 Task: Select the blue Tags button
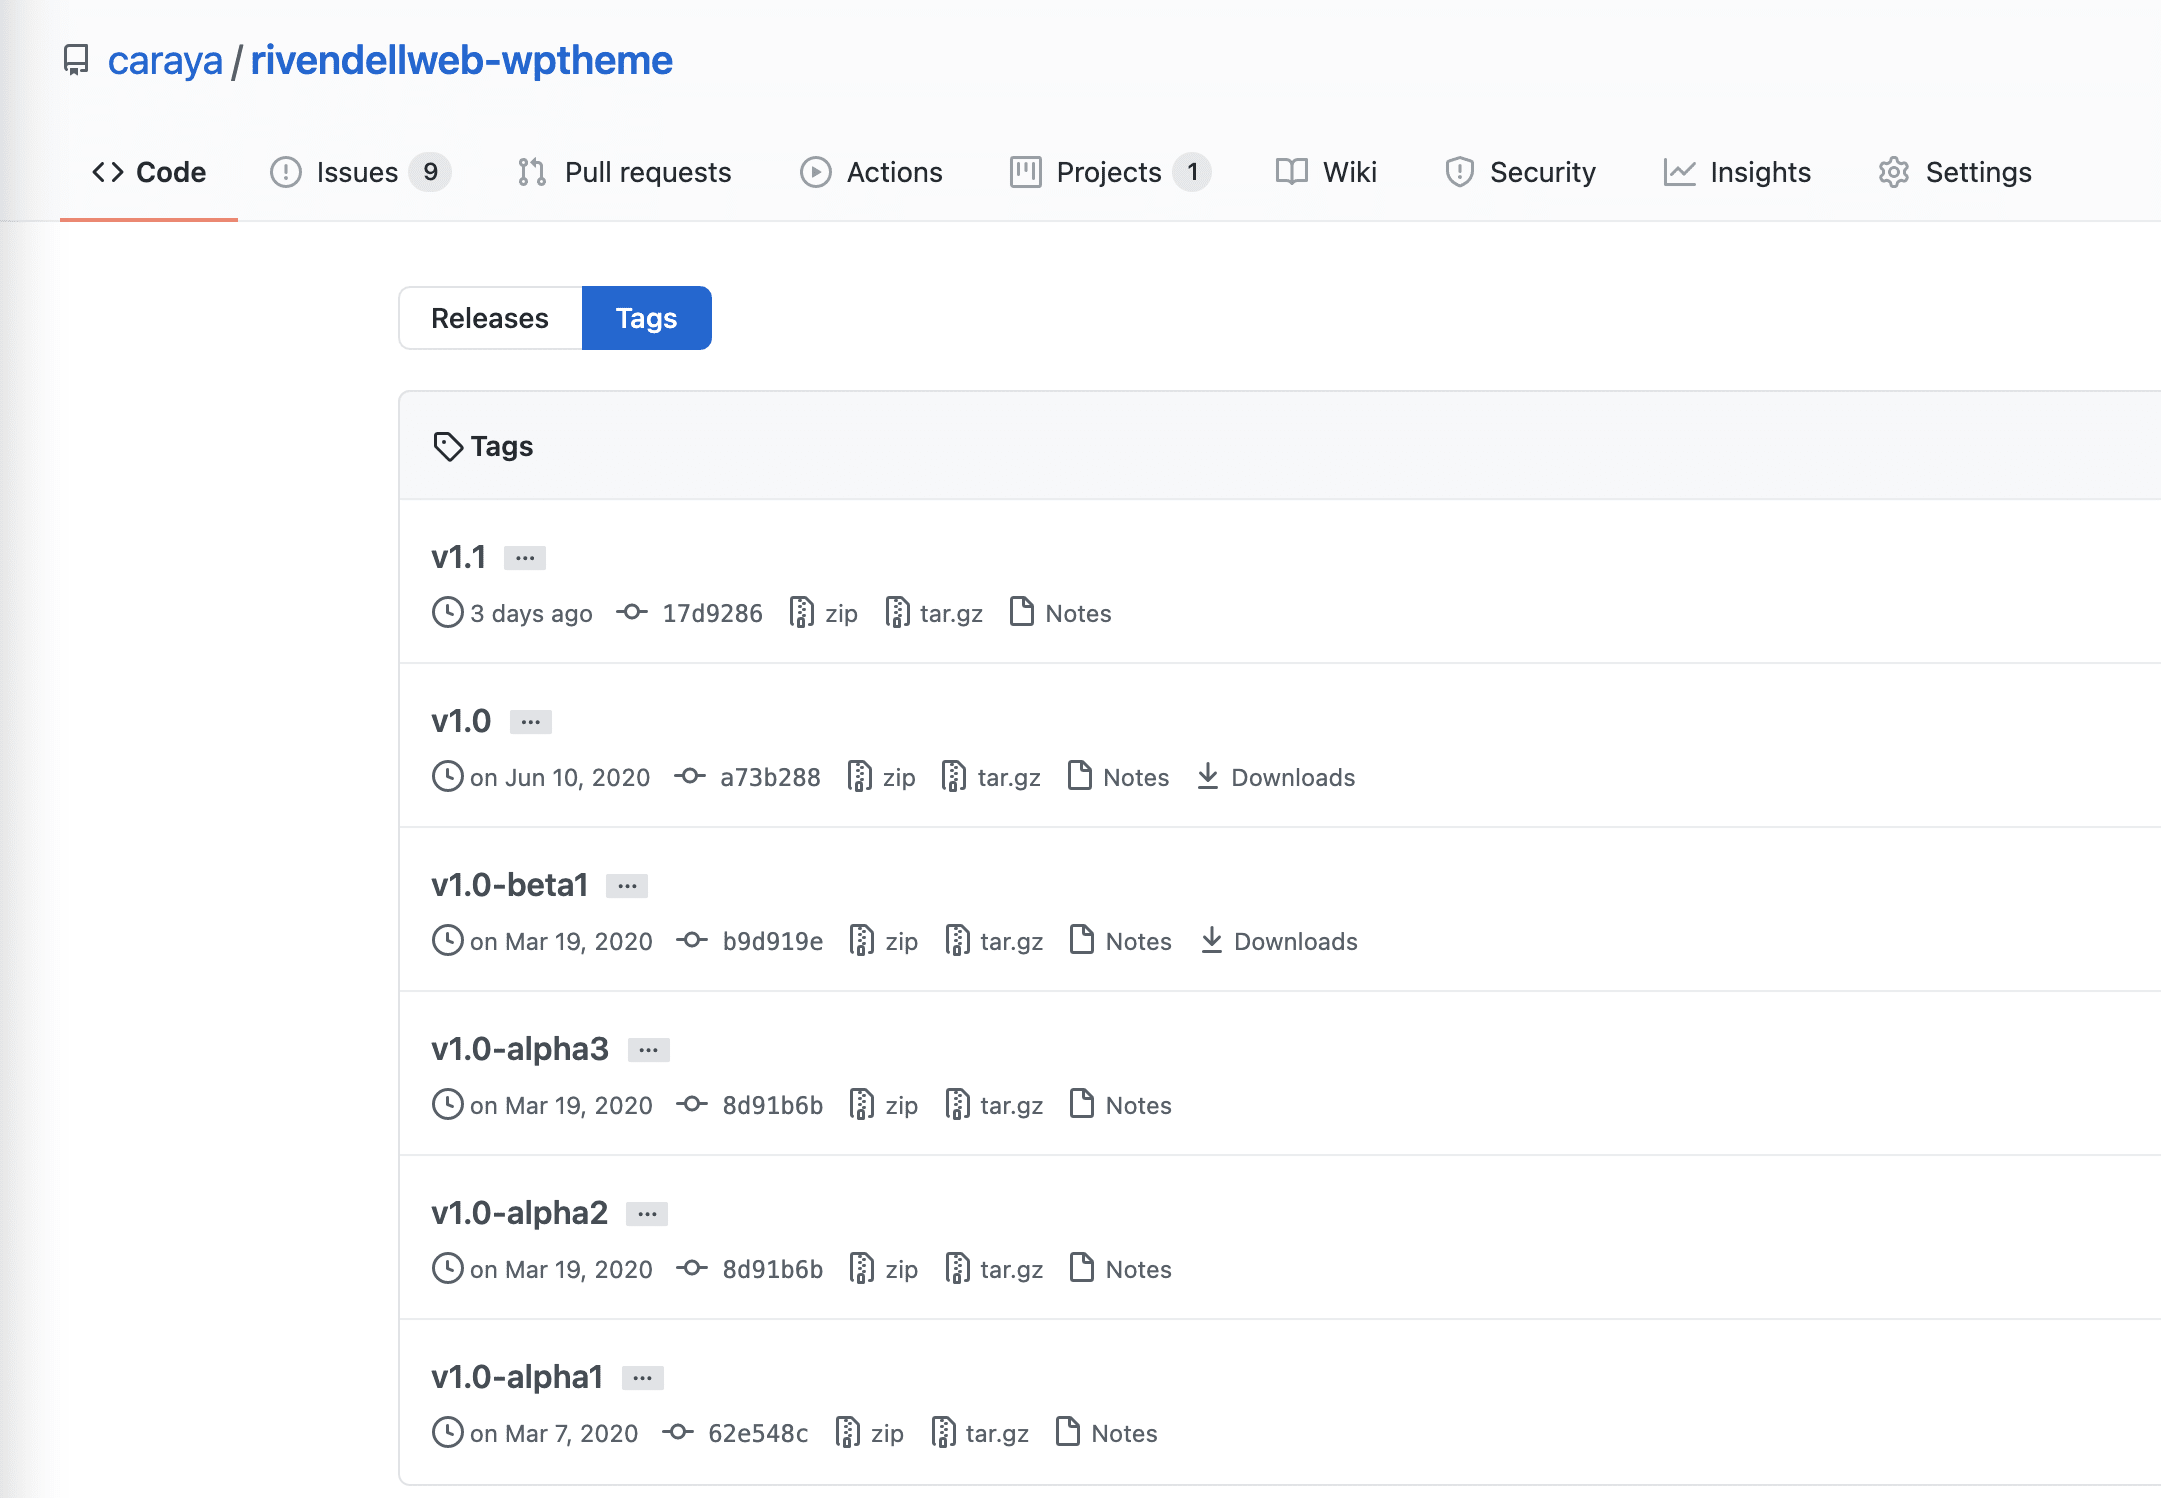click(647, 318)
